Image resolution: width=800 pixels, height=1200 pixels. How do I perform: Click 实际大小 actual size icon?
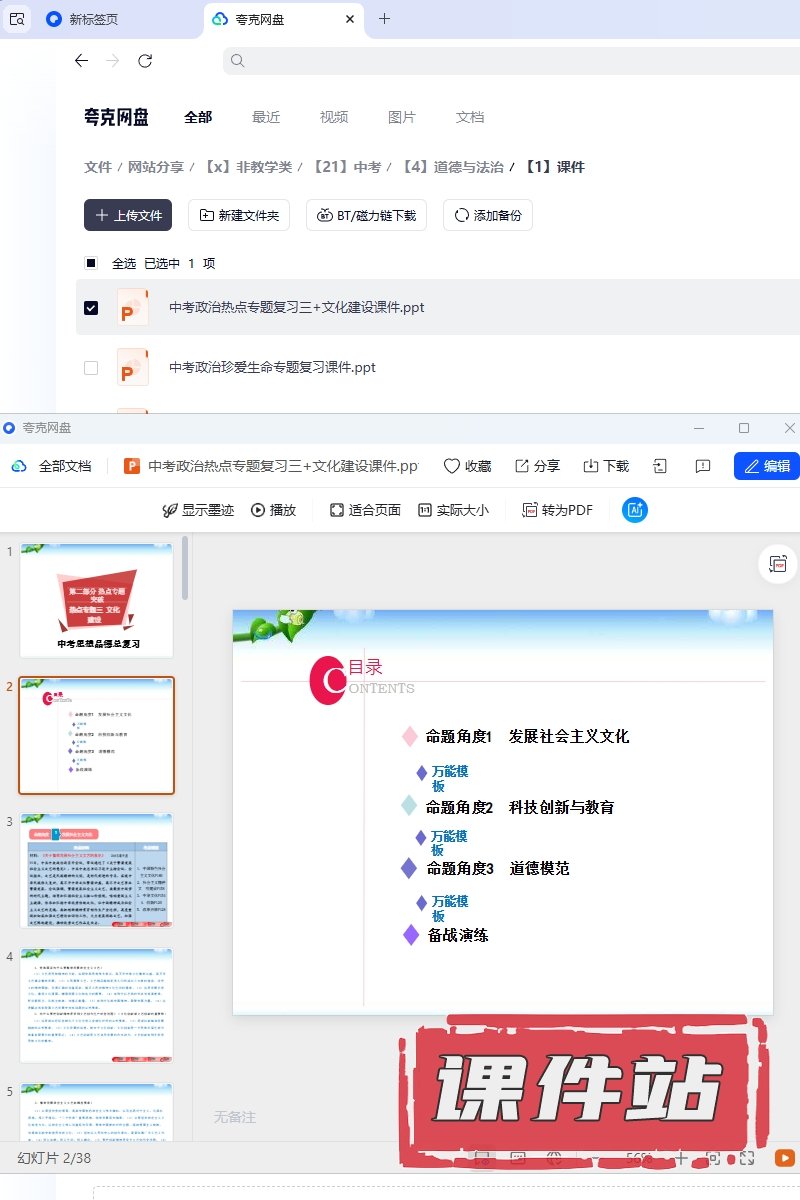tap(425, 510)
